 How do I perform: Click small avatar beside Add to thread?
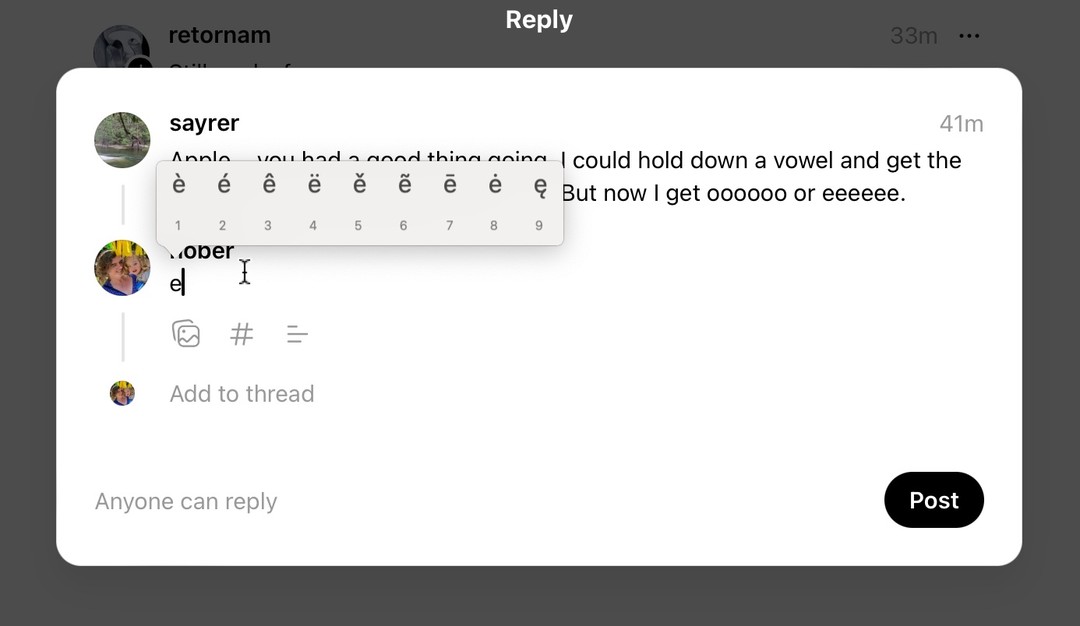coord(122,393)
